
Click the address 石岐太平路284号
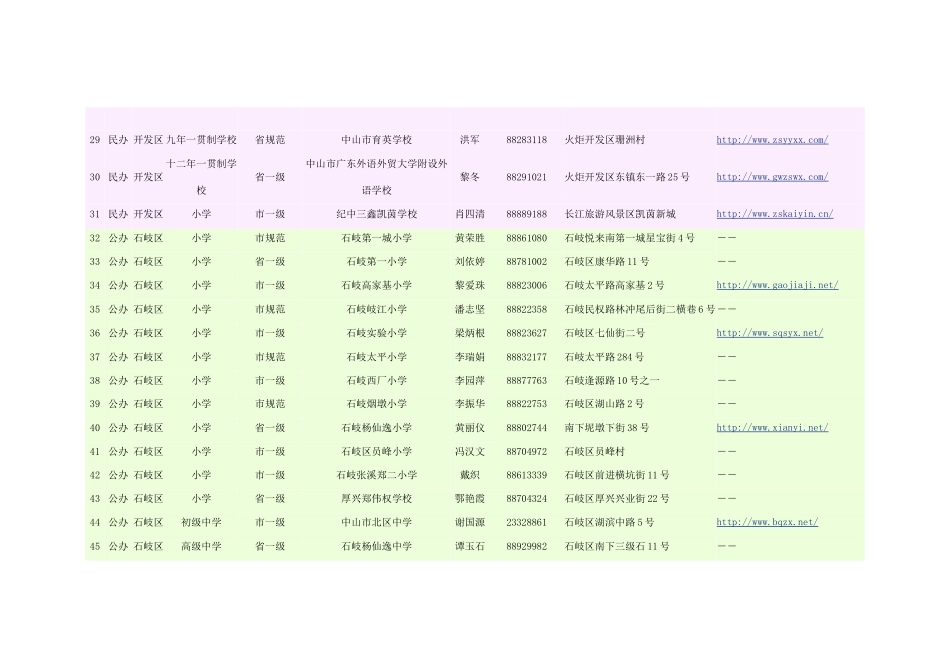[604, 358]
